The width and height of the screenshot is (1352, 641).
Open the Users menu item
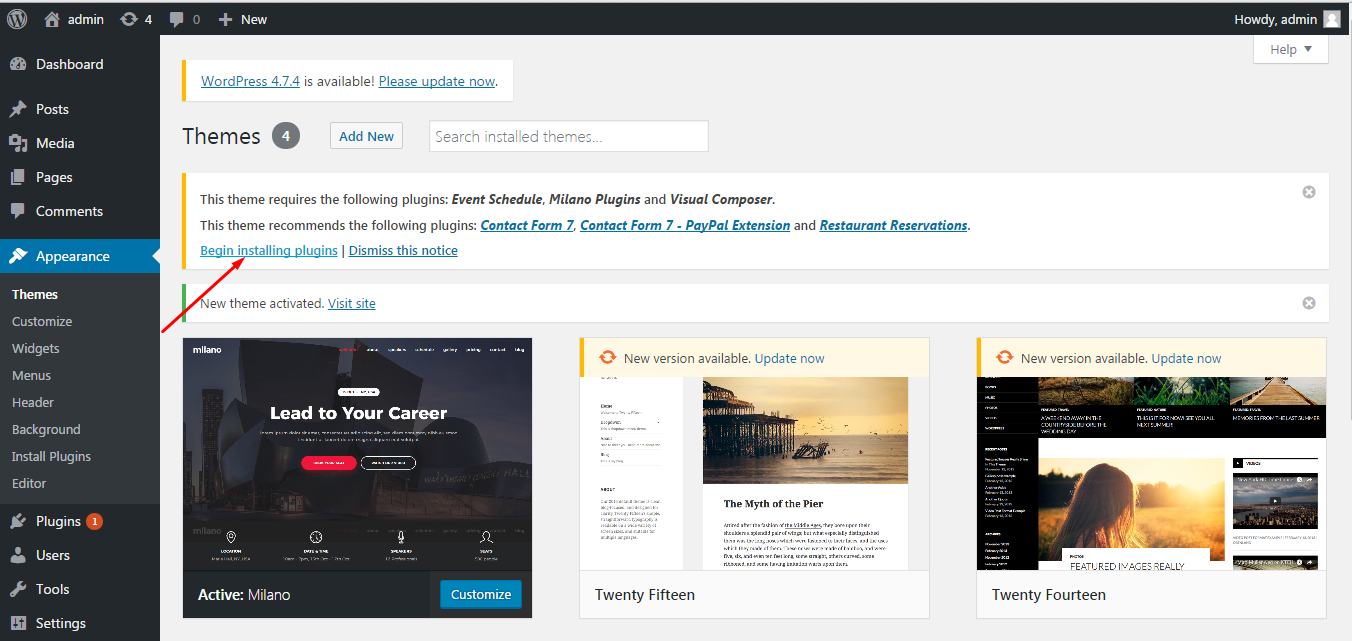coord(80,555)
